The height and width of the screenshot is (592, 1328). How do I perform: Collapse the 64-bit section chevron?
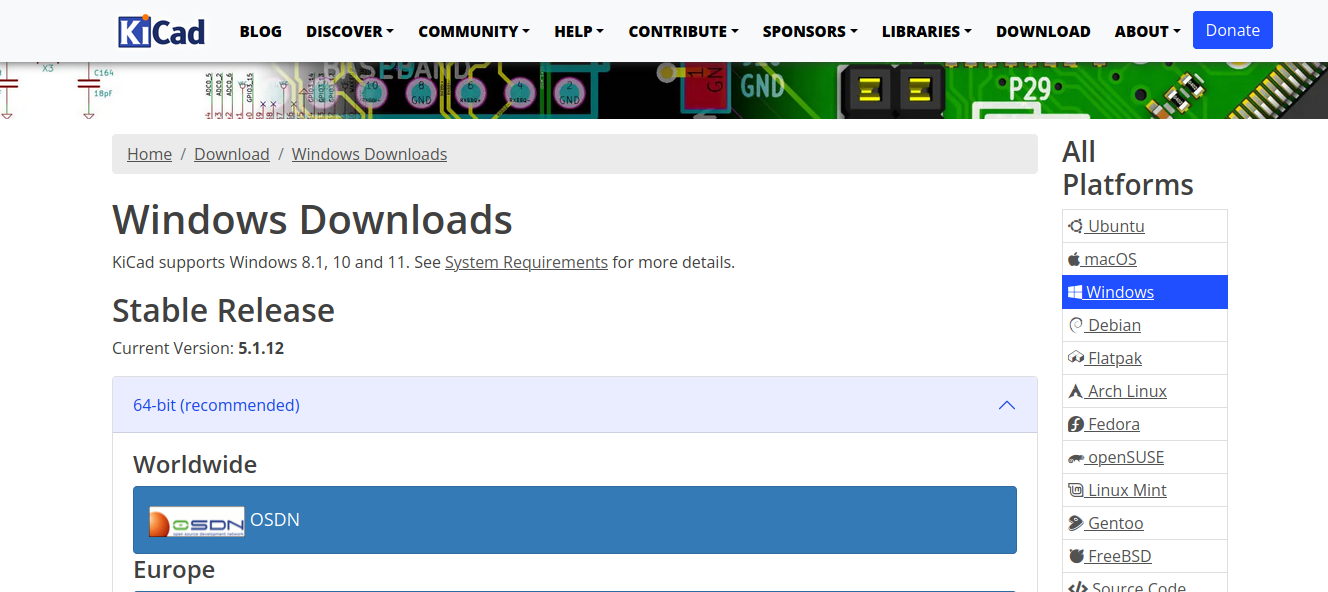pos(1007,405)
